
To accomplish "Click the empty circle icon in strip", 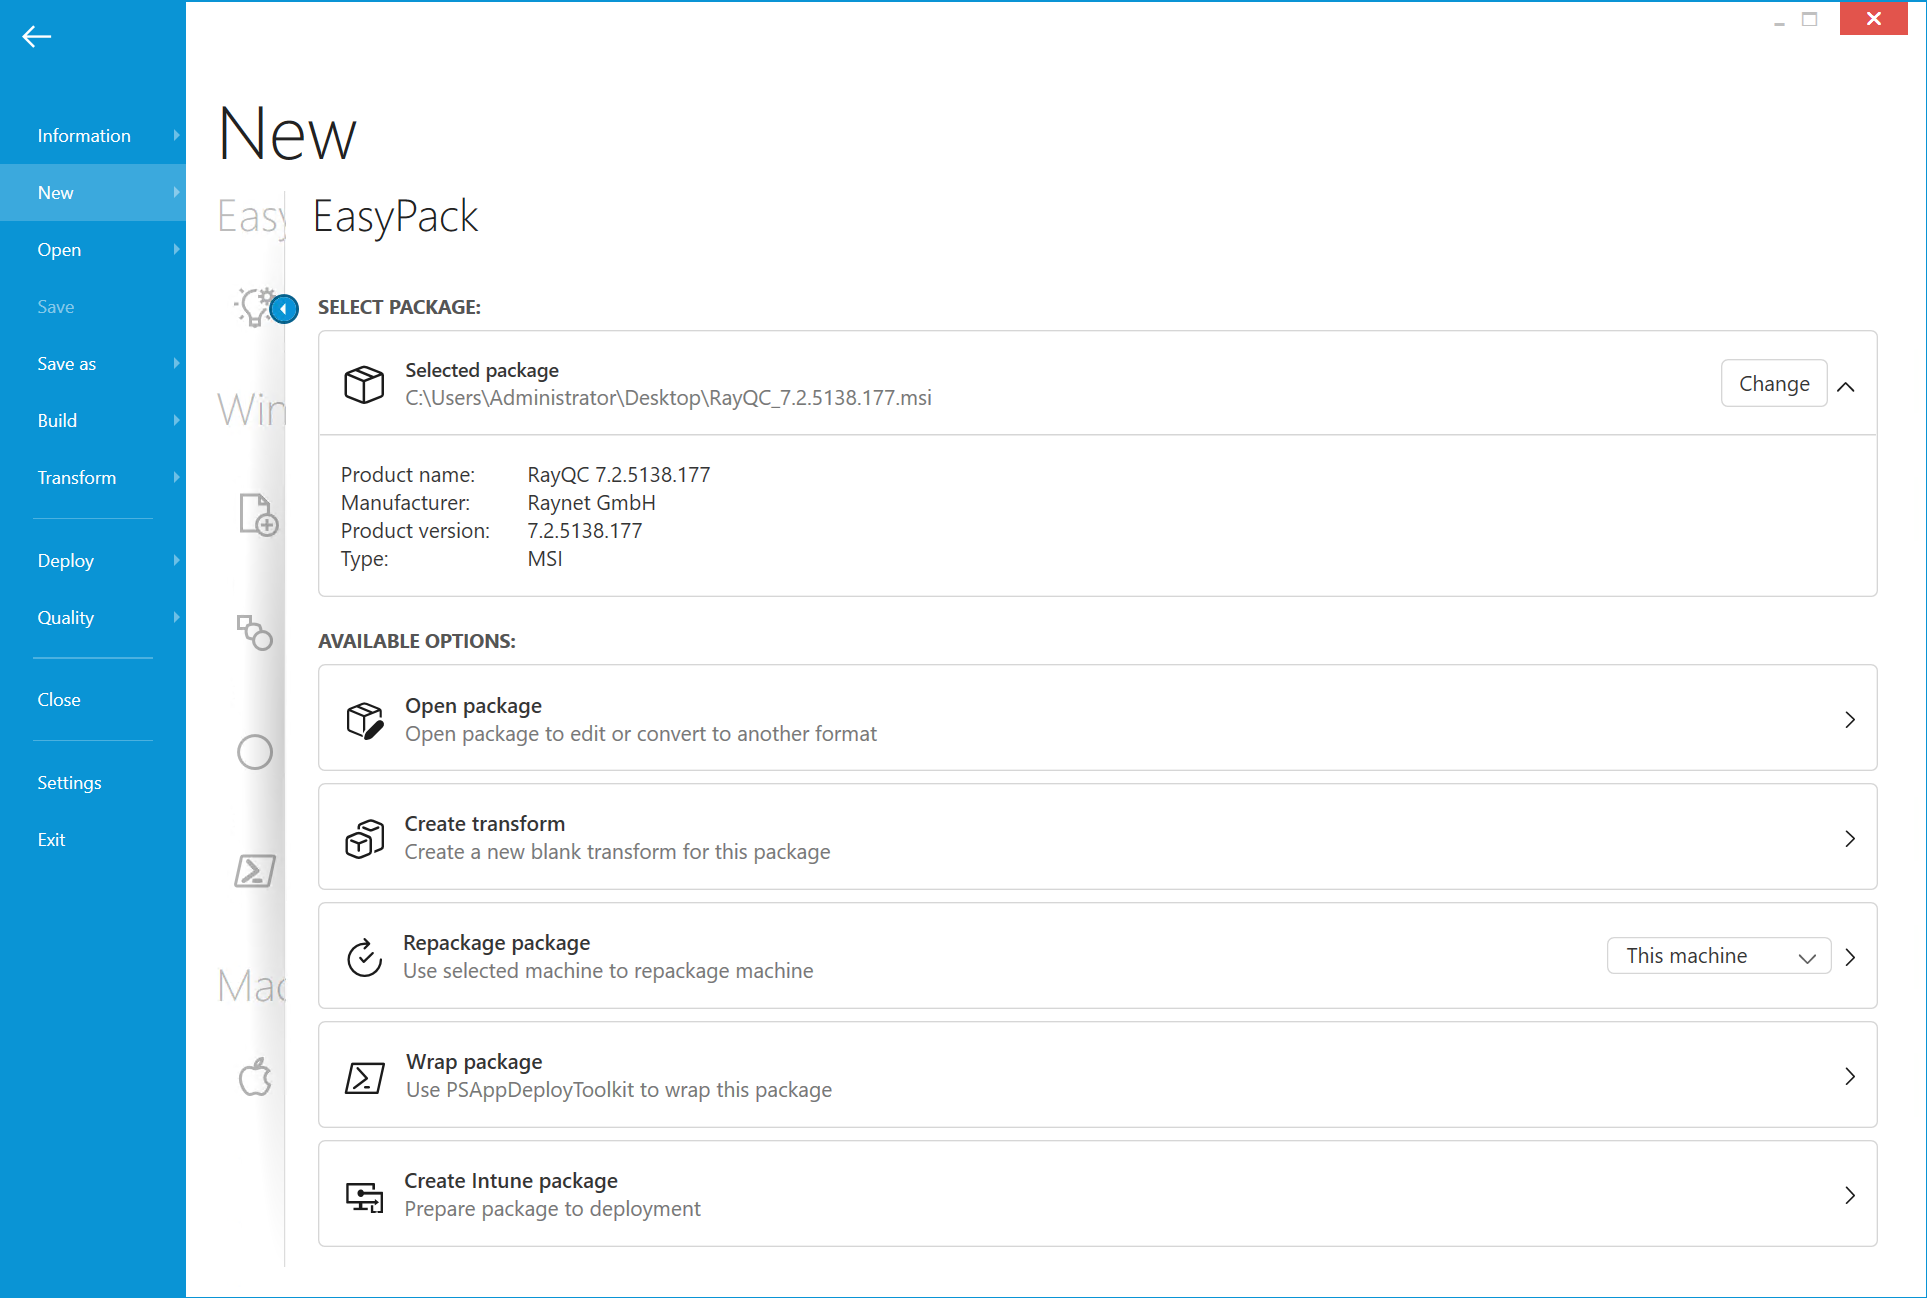I will coord(255,752).
